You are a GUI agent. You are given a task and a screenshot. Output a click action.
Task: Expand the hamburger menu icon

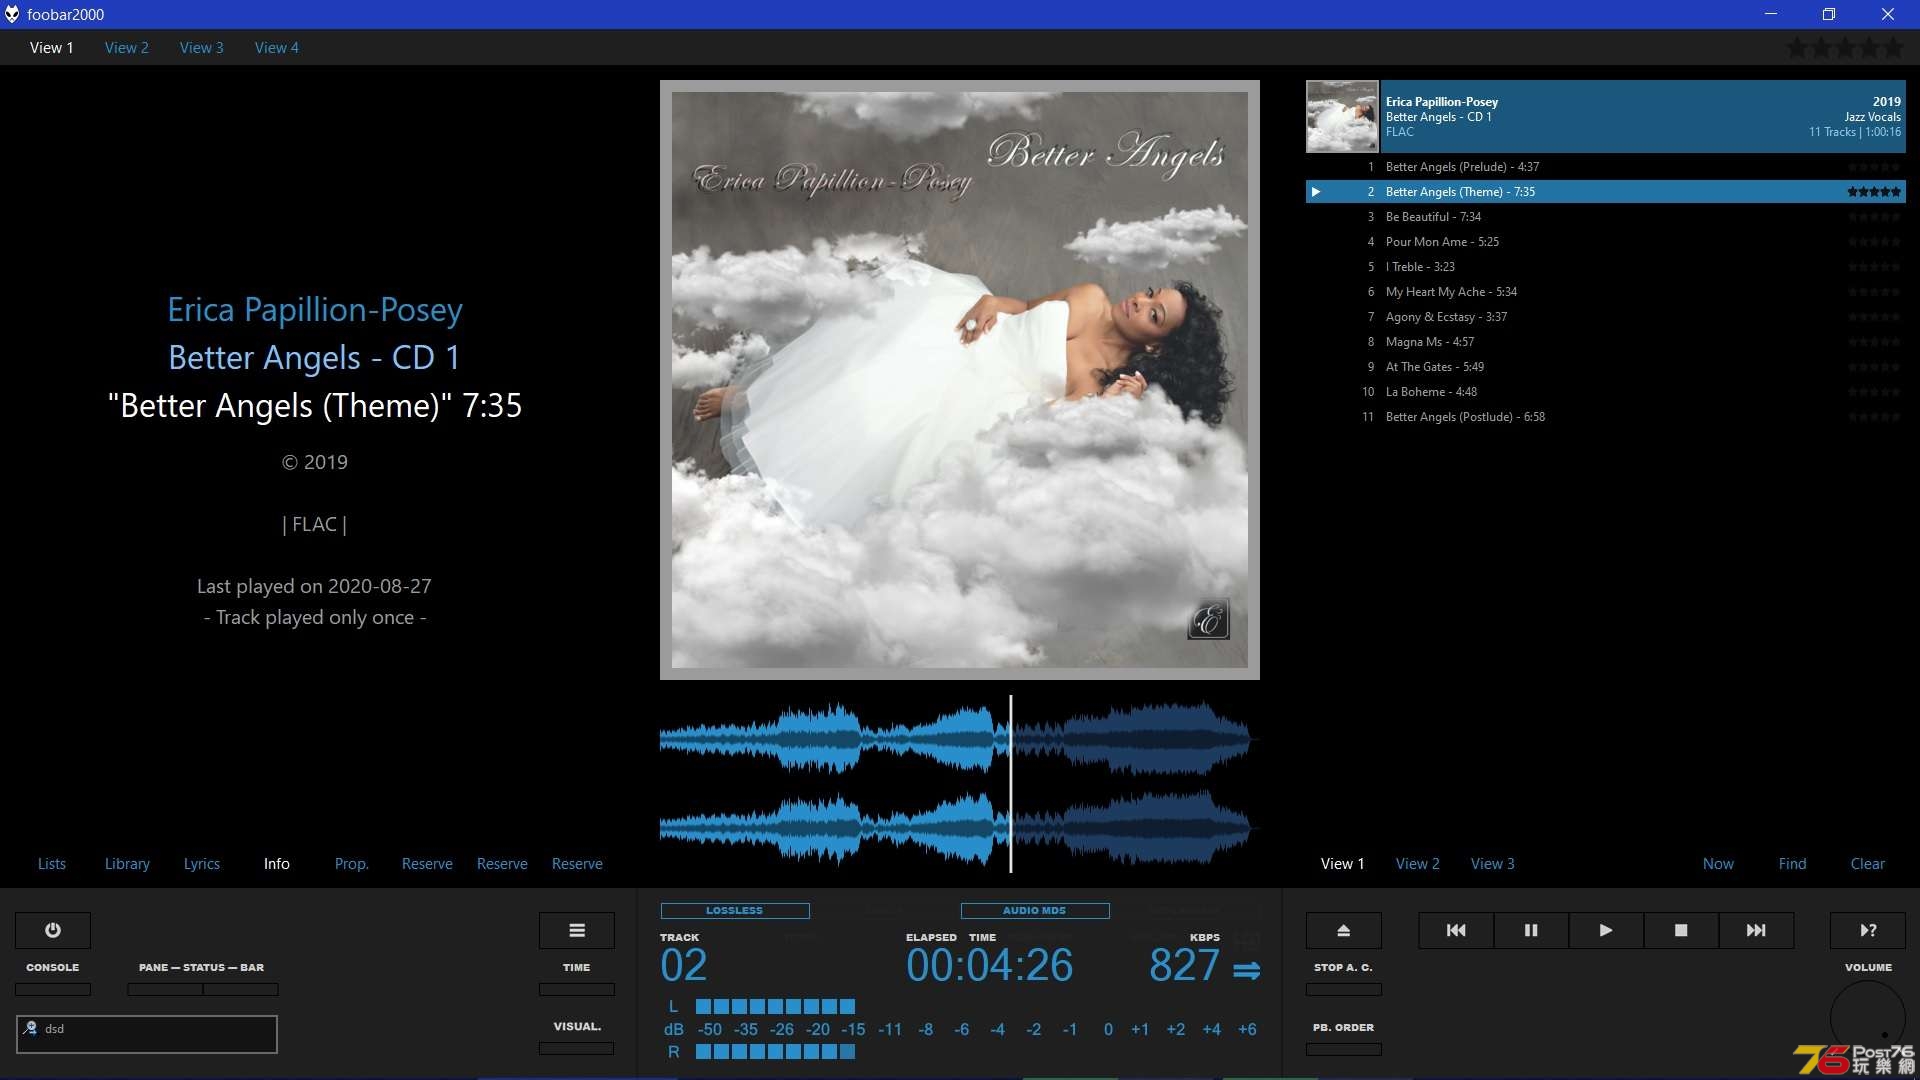tap(576, 930)
